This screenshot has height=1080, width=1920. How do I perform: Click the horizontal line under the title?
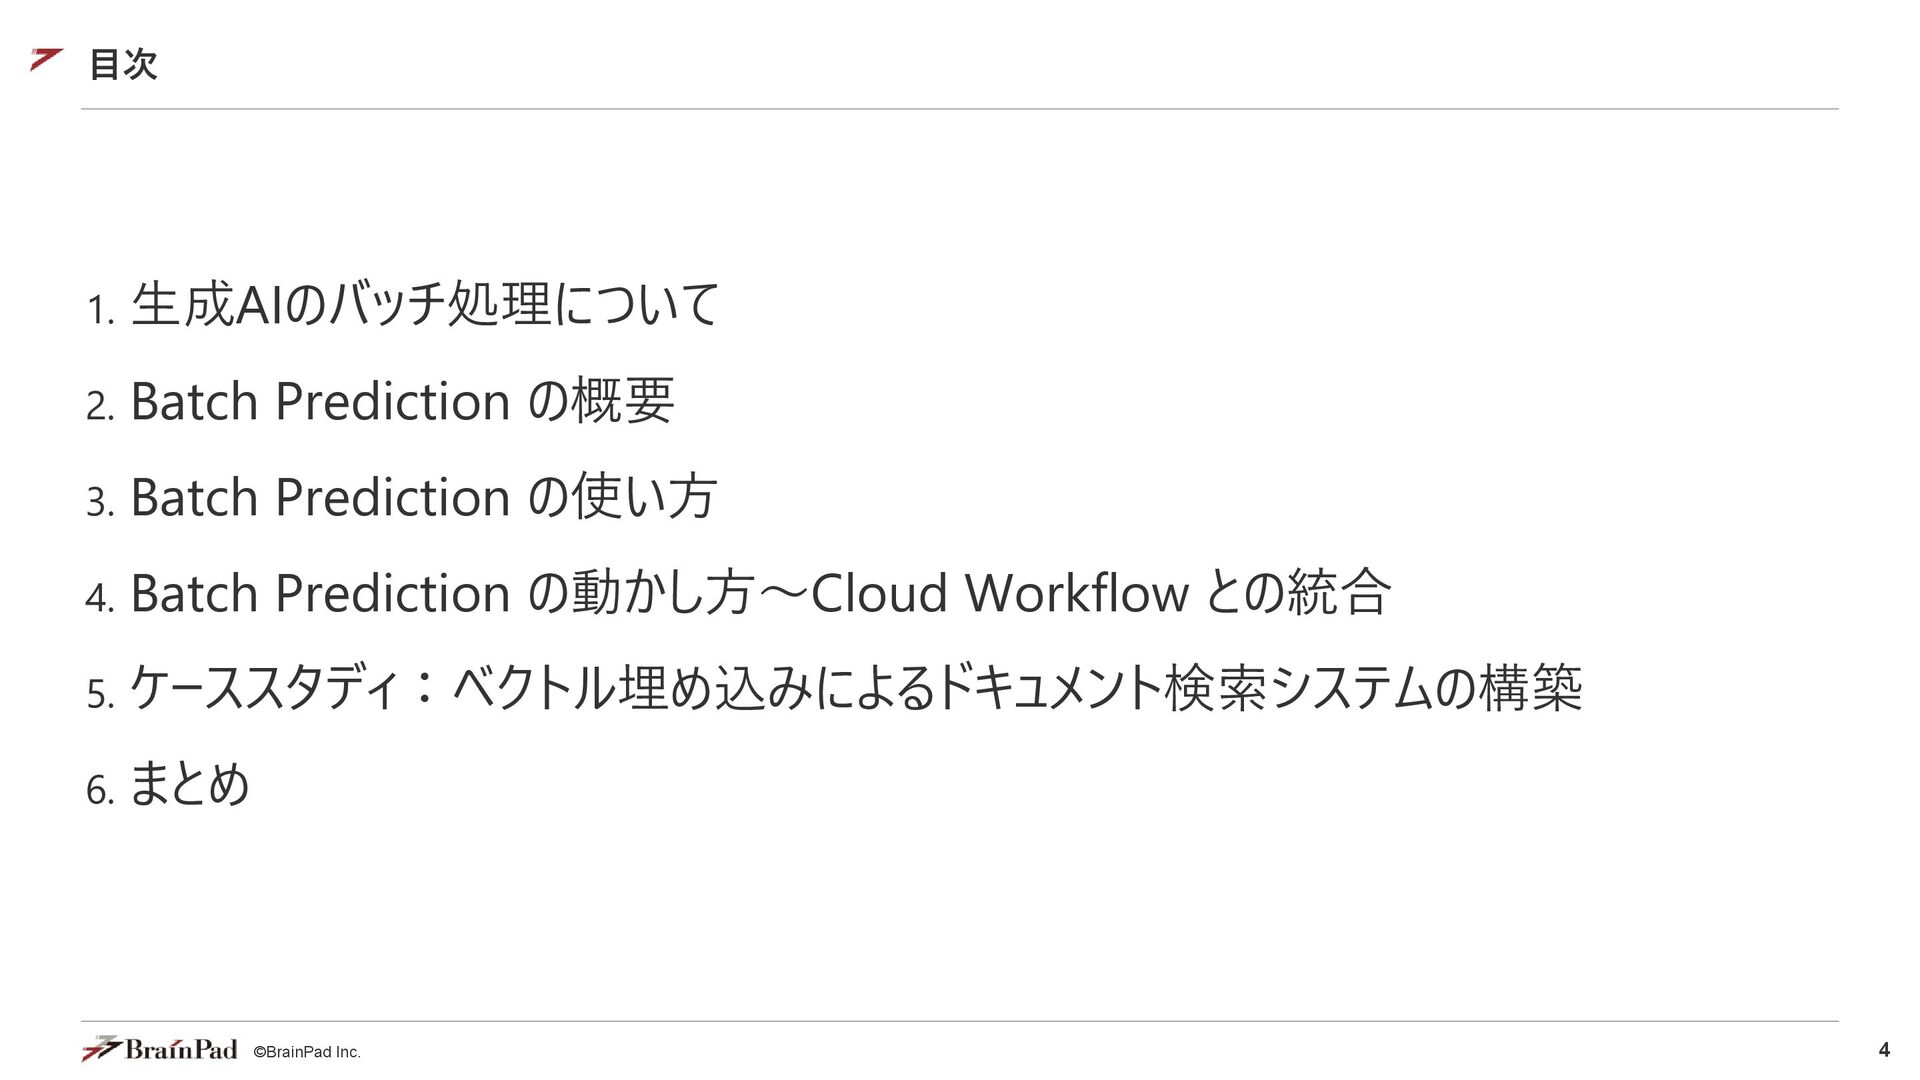960,109
